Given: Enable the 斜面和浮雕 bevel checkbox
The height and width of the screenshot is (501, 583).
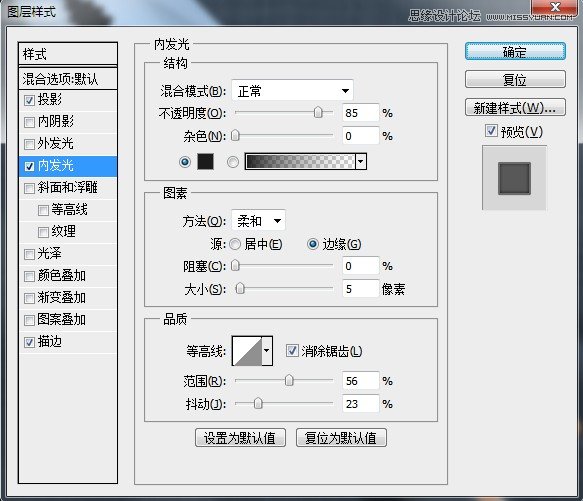Looking at the screenshot, I should (29, 188).
